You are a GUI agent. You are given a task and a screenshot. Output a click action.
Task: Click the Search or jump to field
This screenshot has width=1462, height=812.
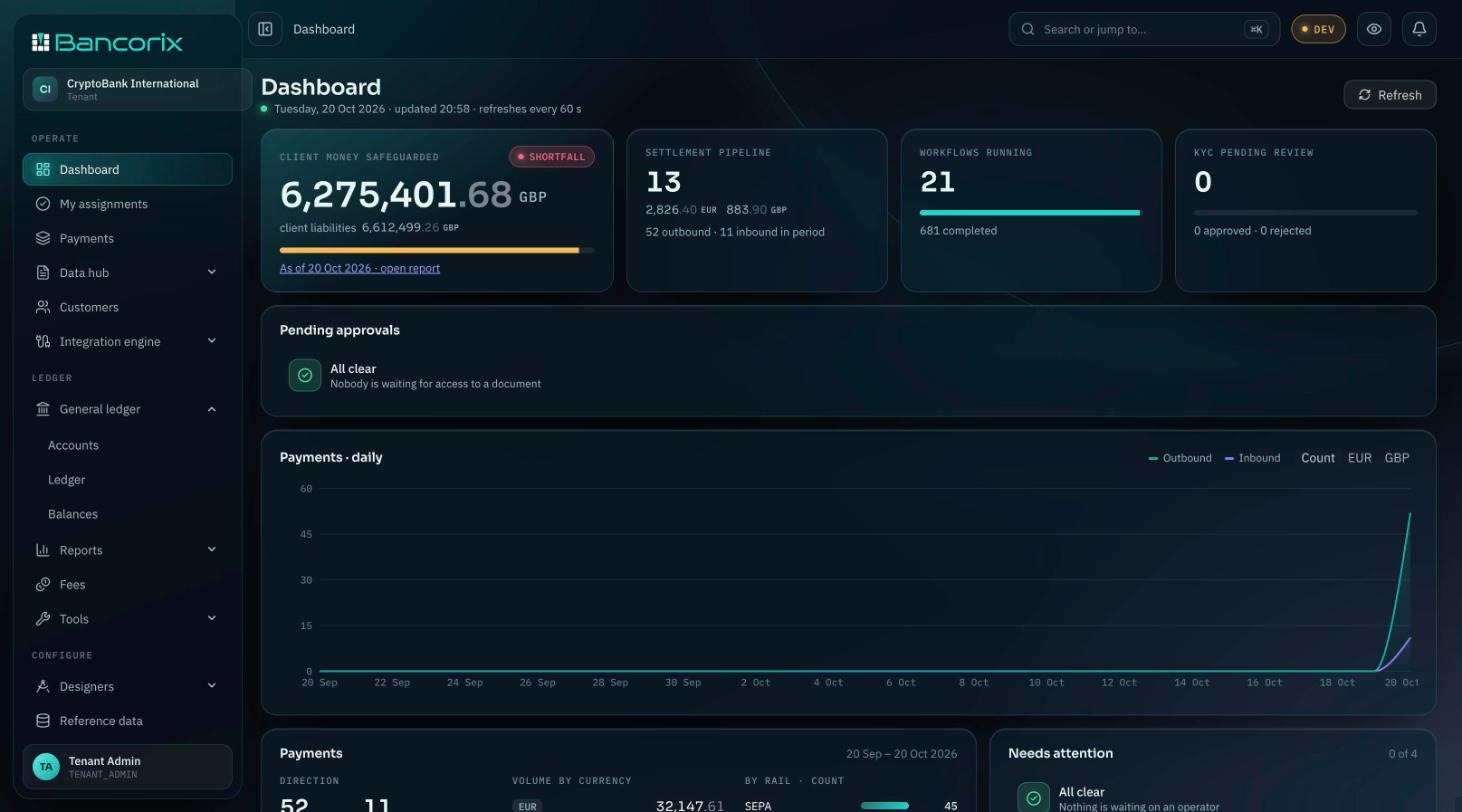point(1144,29)
